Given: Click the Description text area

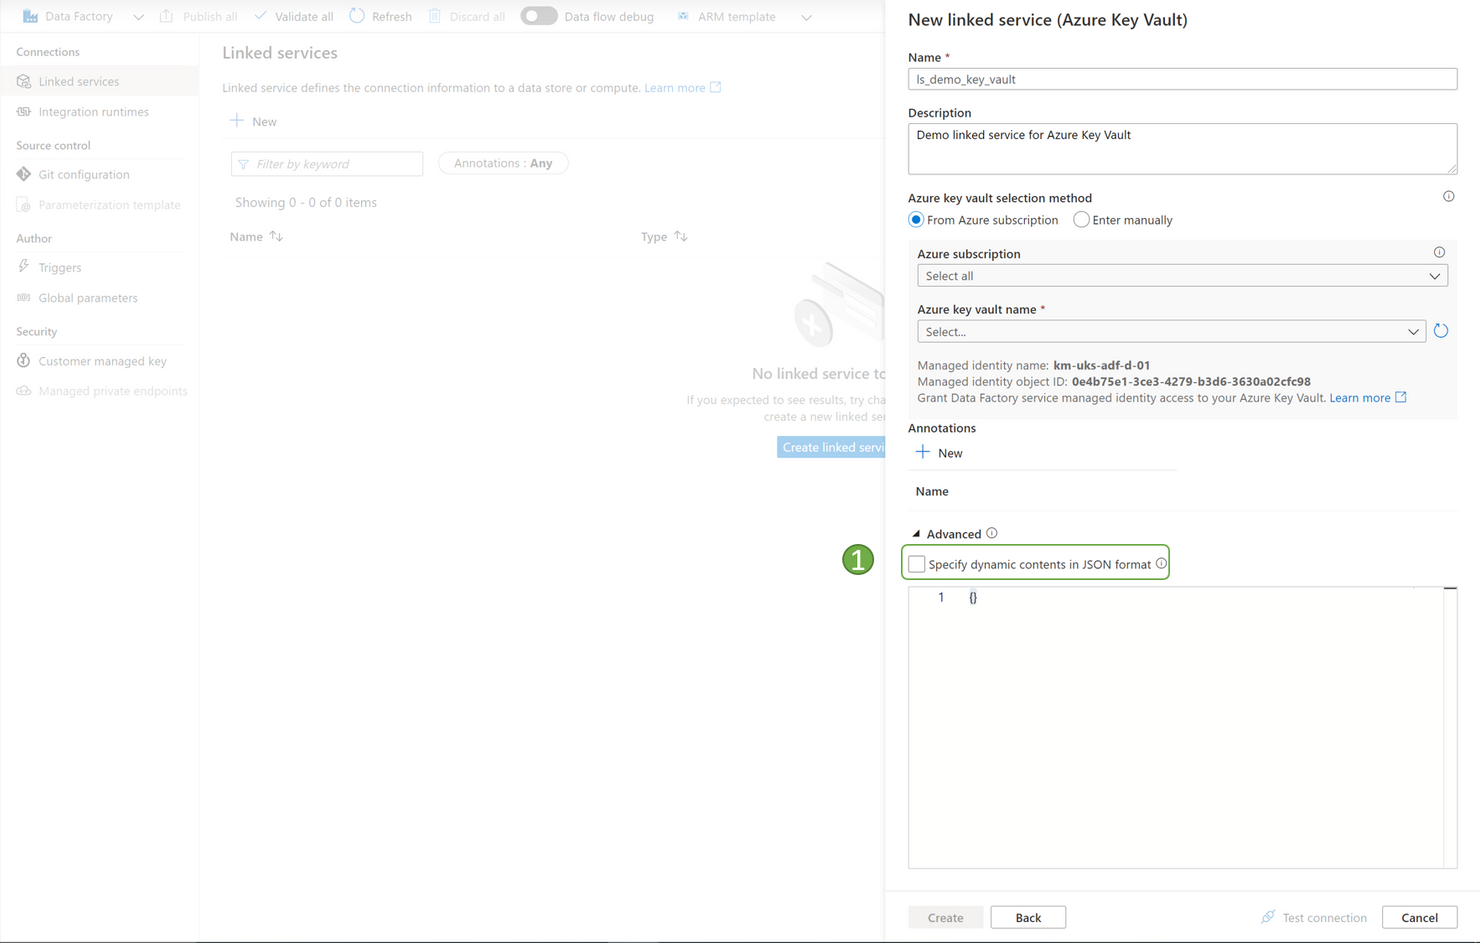Looking at the screenshot, I should point(1182,149).
